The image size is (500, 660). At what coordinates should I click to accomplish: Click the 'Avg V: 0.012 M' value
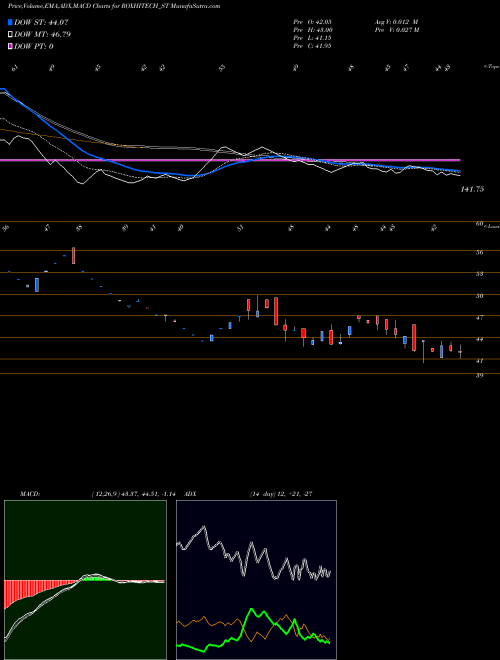396,21
